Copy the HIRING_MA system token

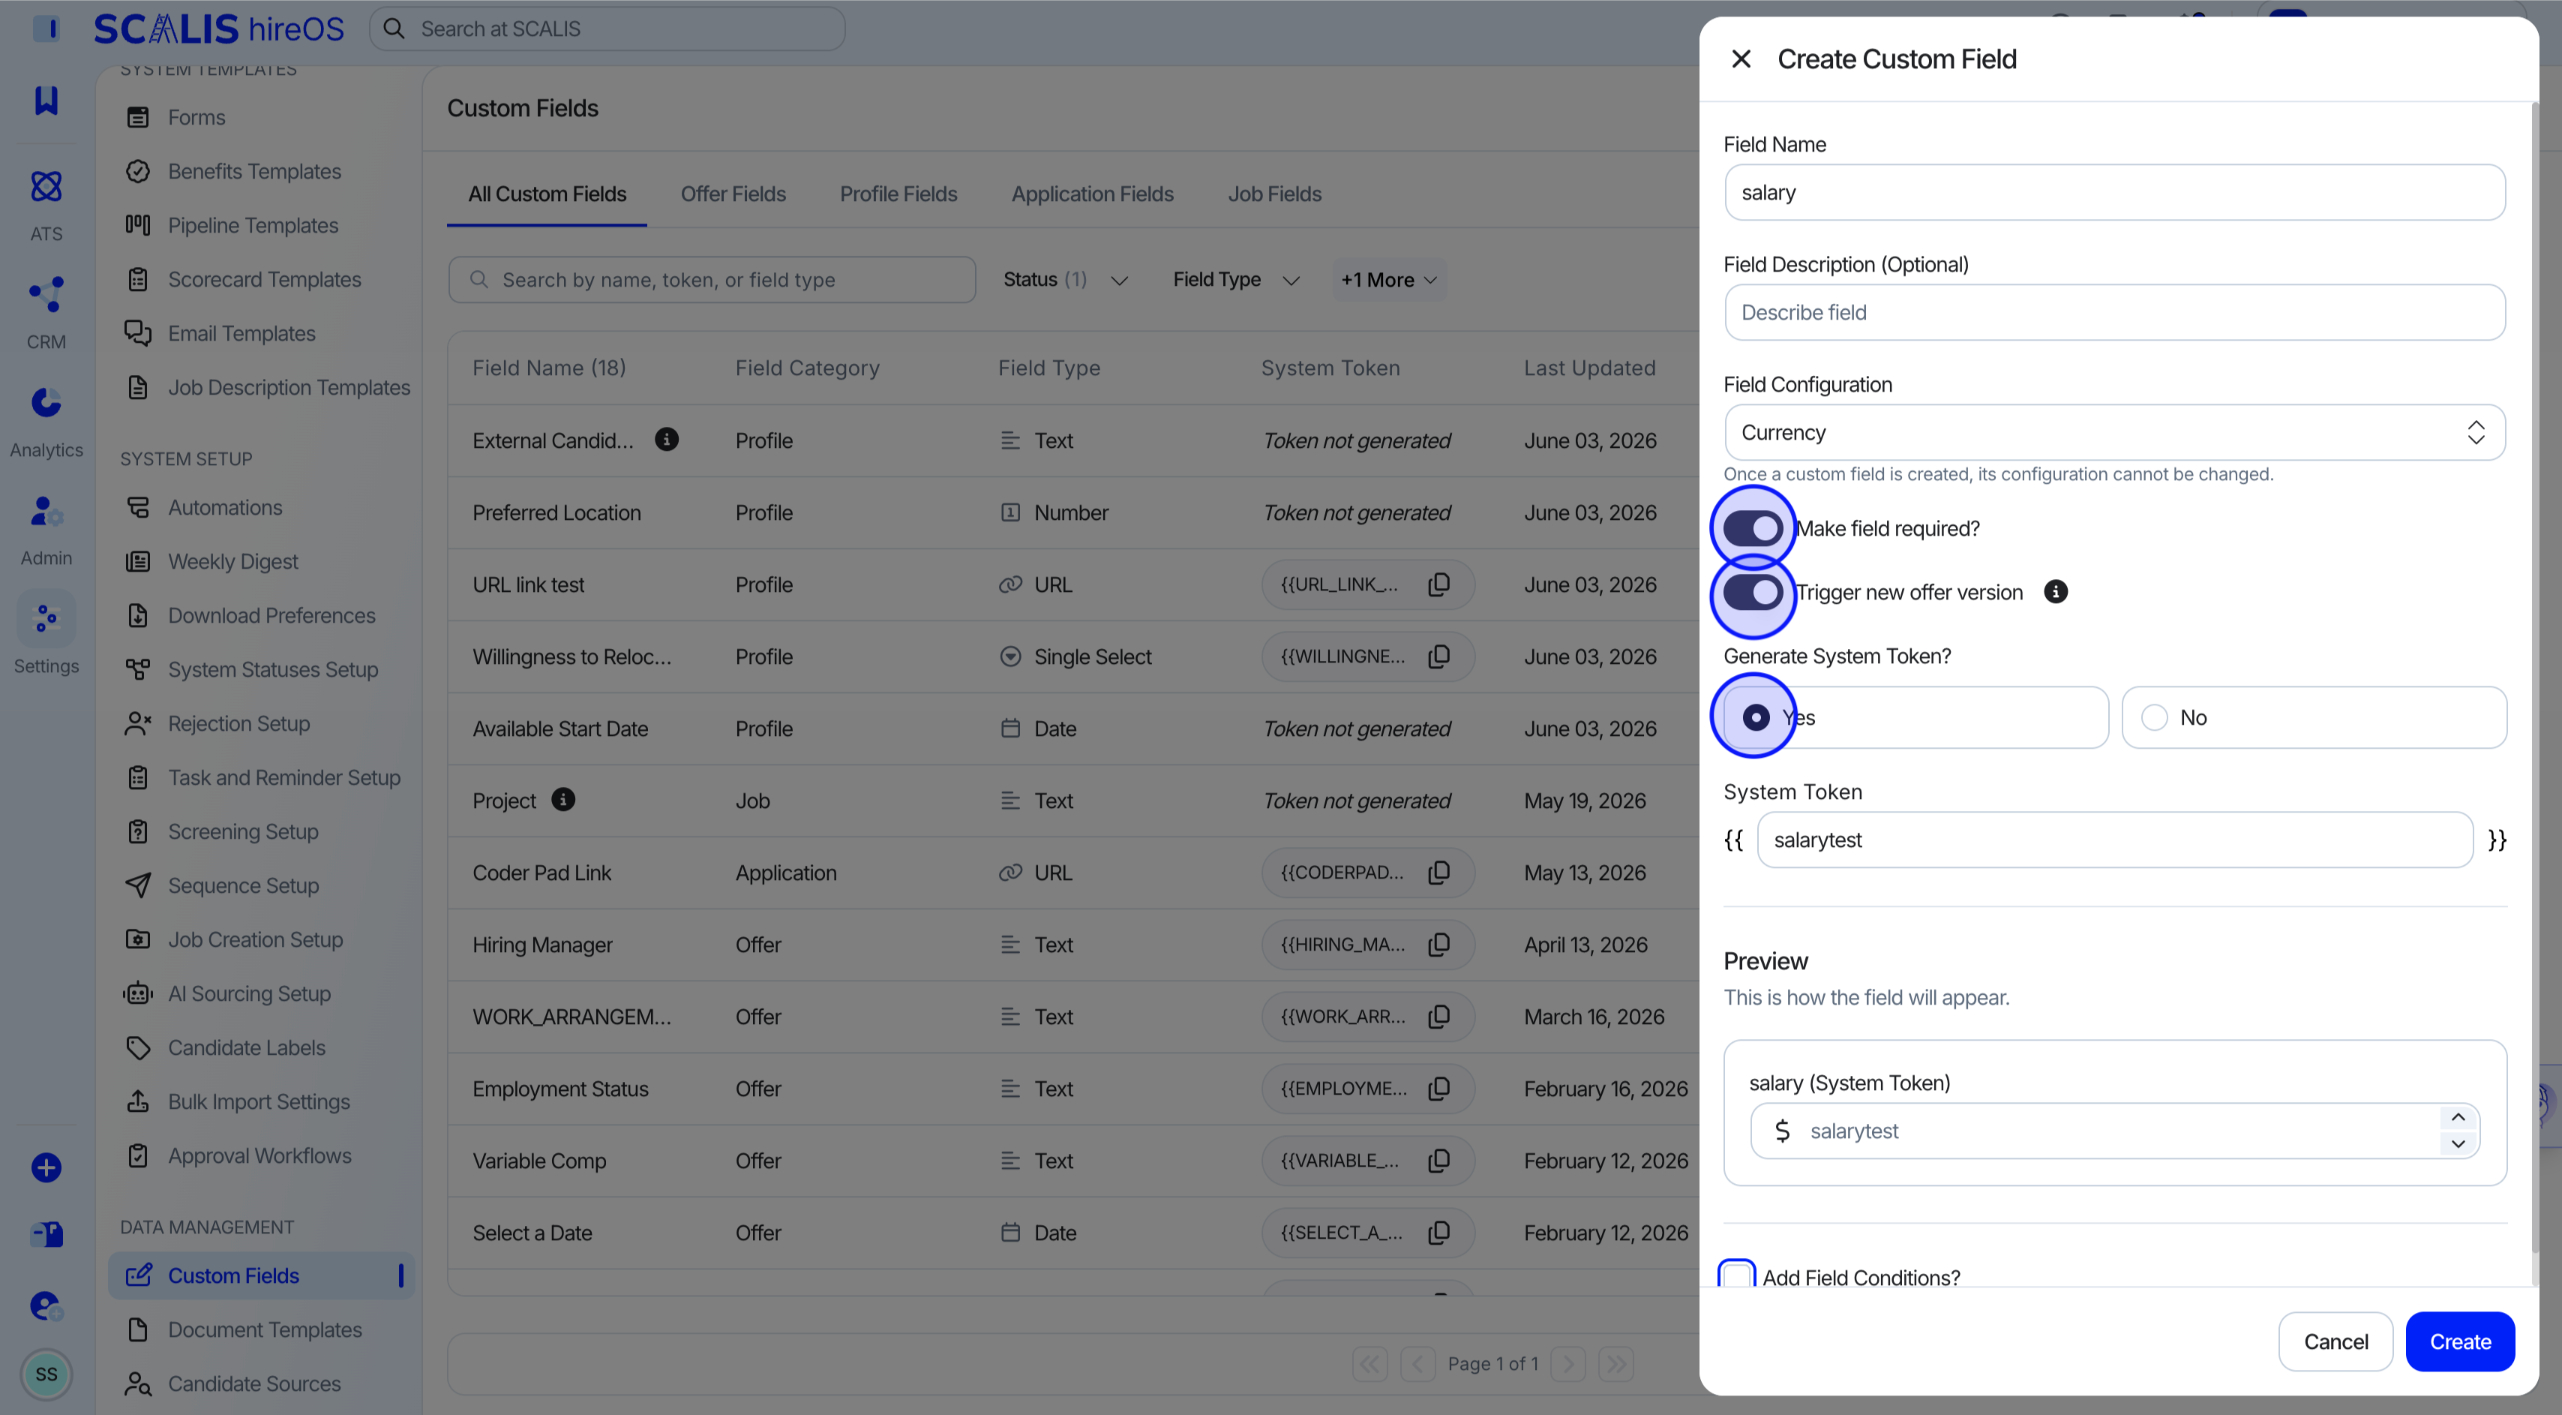pos(1439,944)
